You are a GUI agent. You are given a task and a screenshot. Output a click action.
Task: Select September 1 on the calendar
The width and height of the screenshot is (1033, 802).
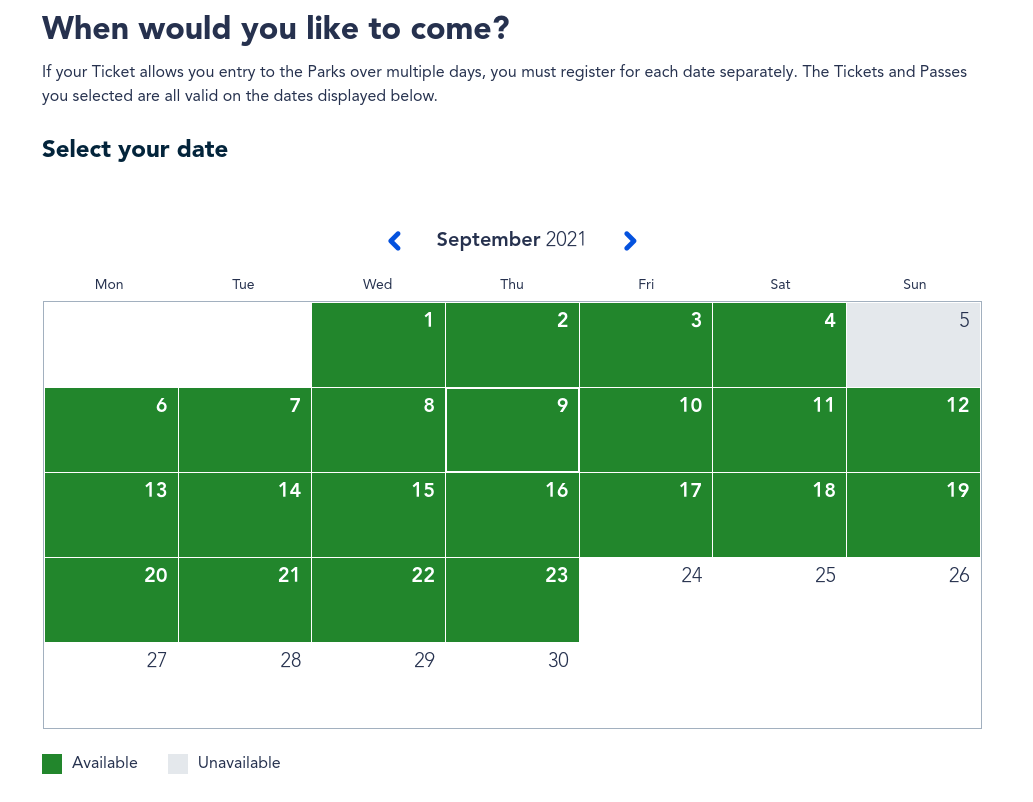[378, 345]
